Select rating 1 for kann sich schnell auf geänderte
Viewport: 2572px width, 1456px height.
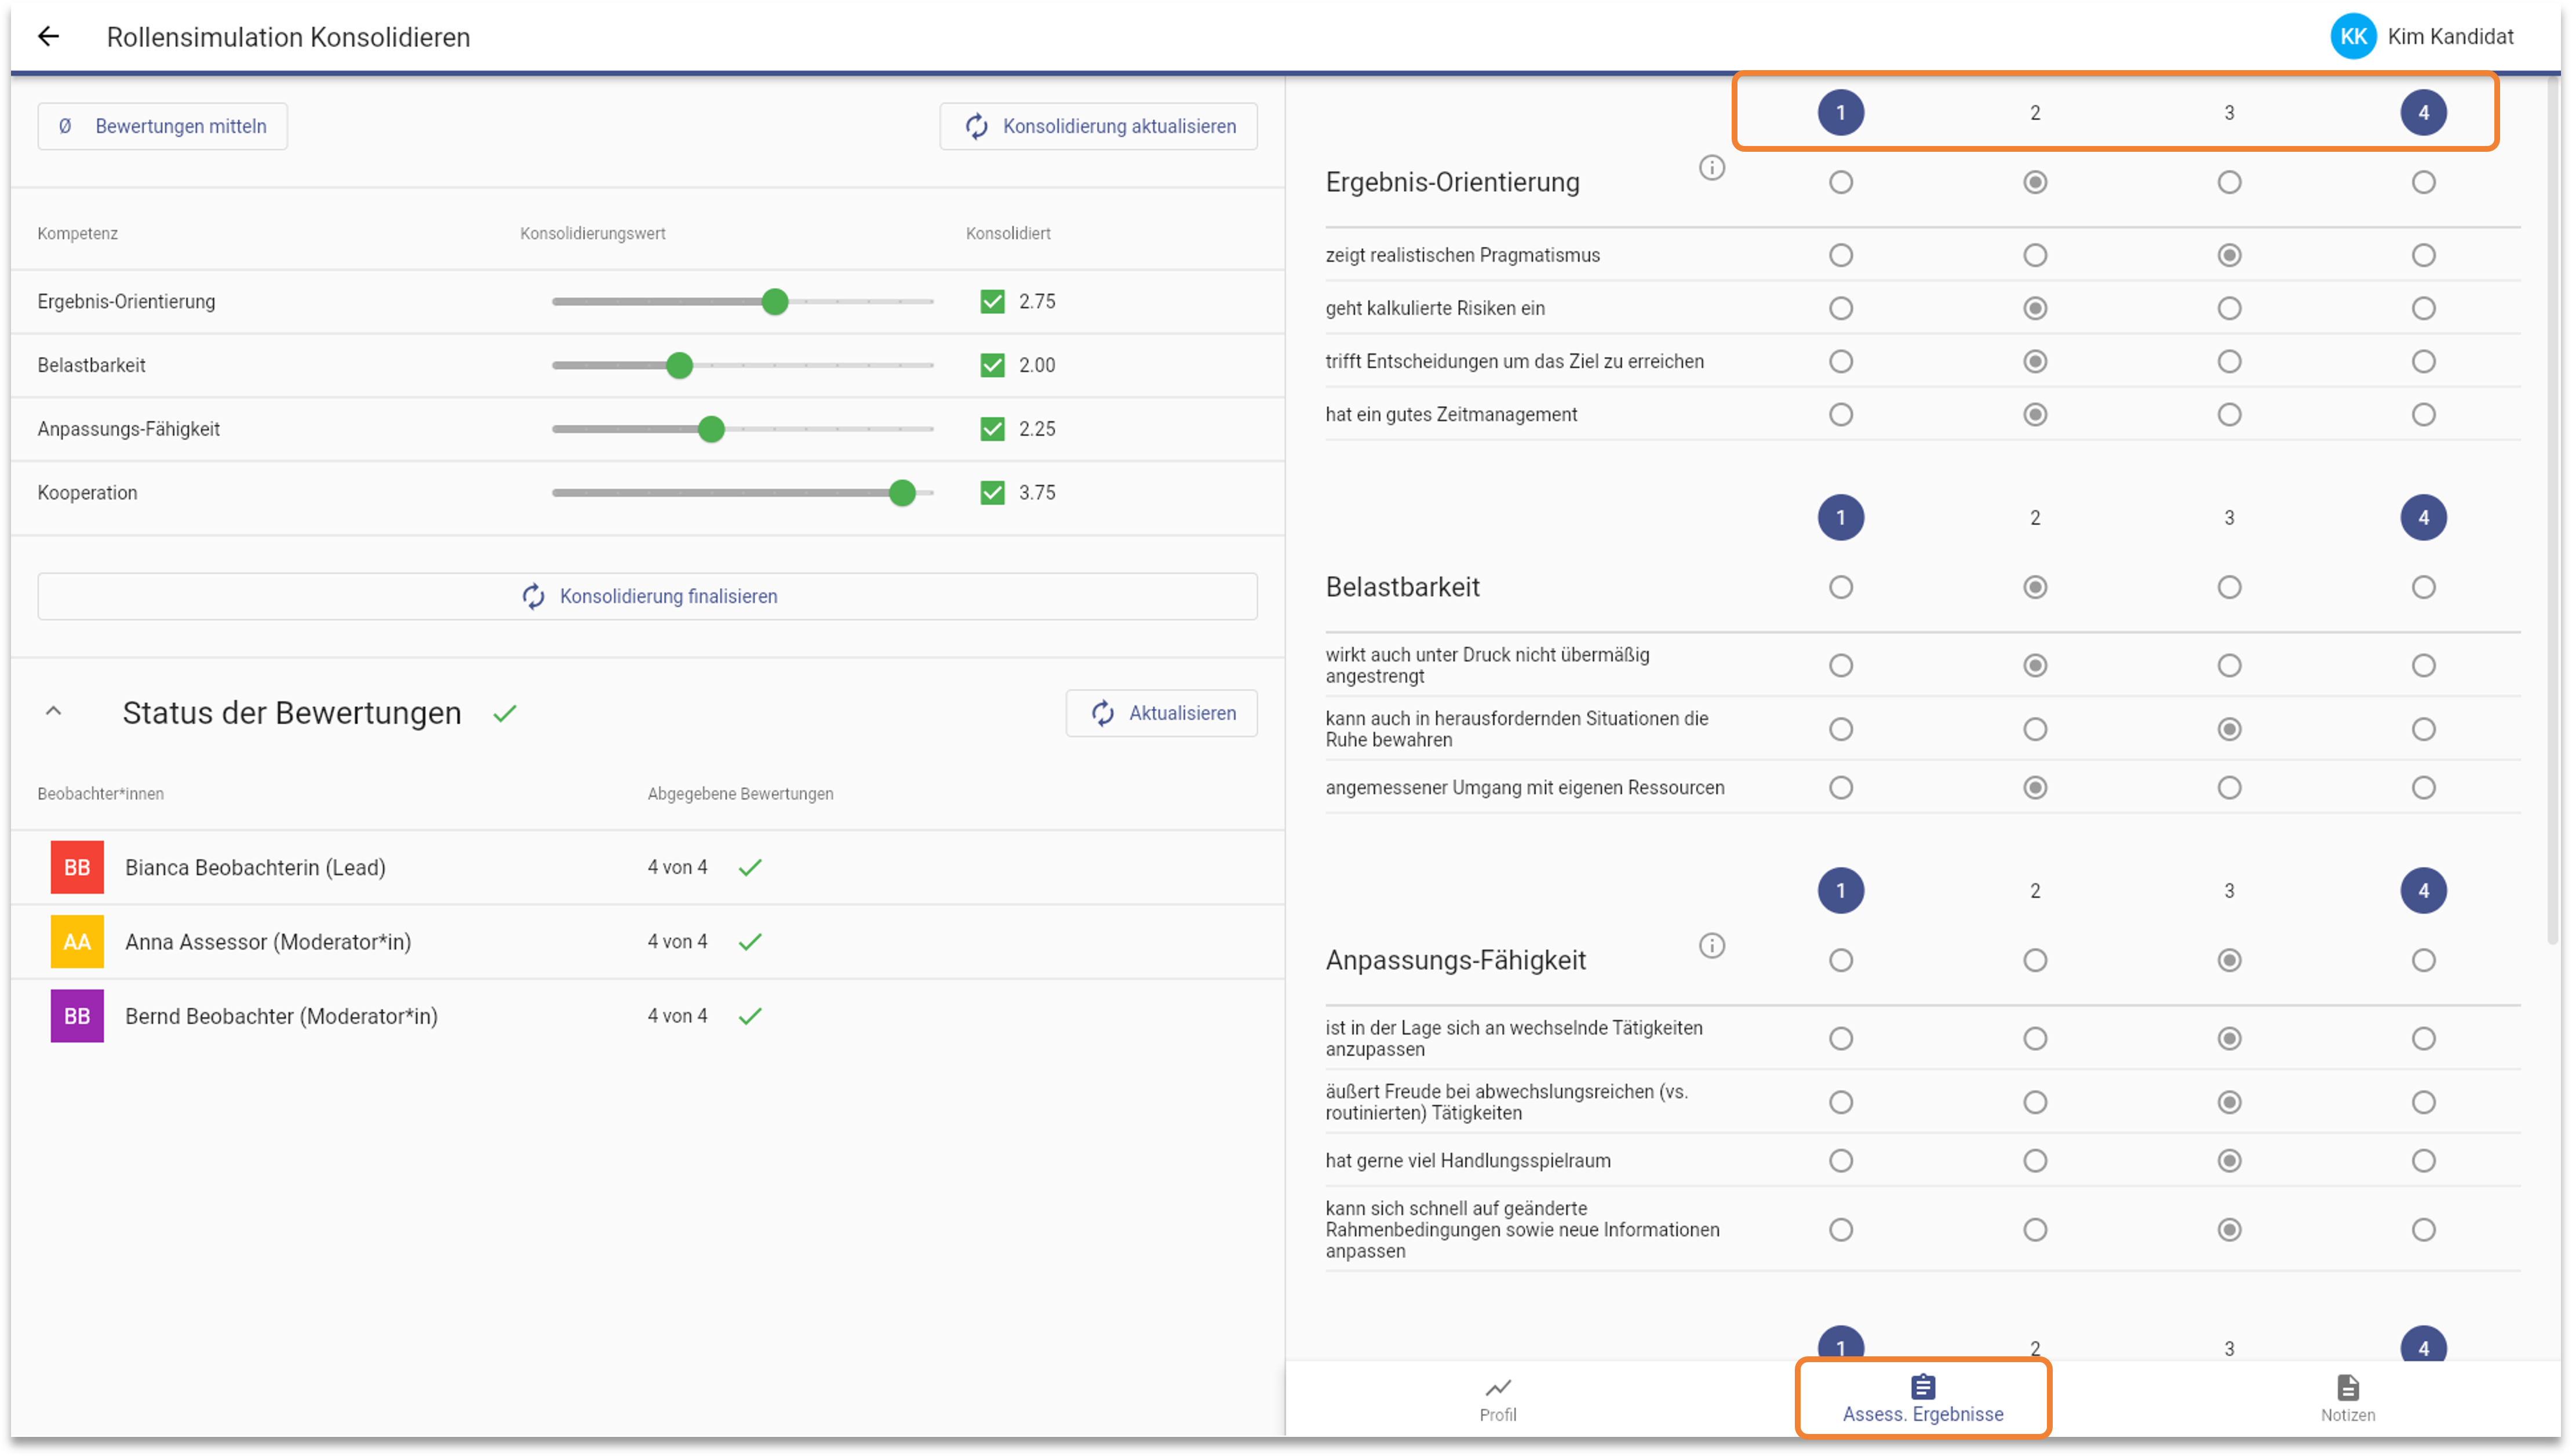(x=1840, y=1229)
